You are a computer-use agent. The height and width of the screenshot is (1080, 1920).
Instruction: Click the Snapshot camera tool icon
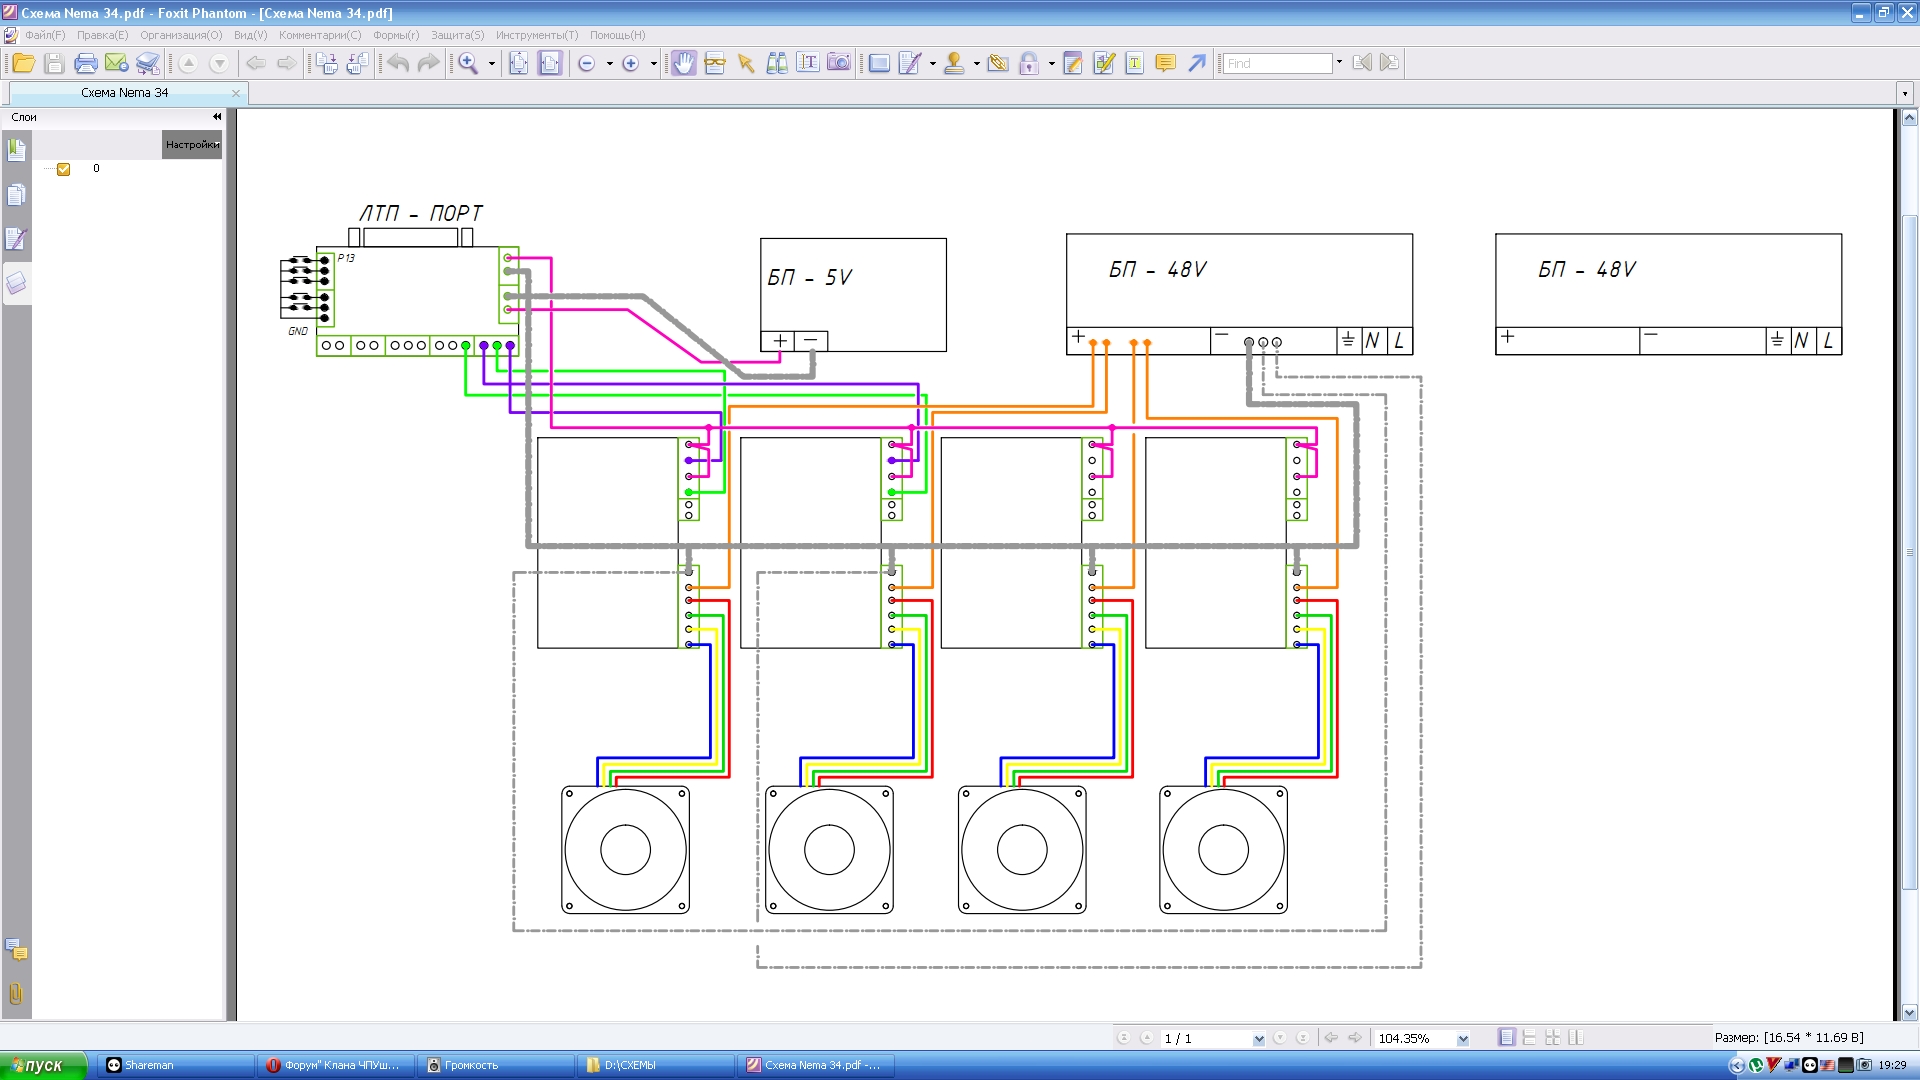839,63
